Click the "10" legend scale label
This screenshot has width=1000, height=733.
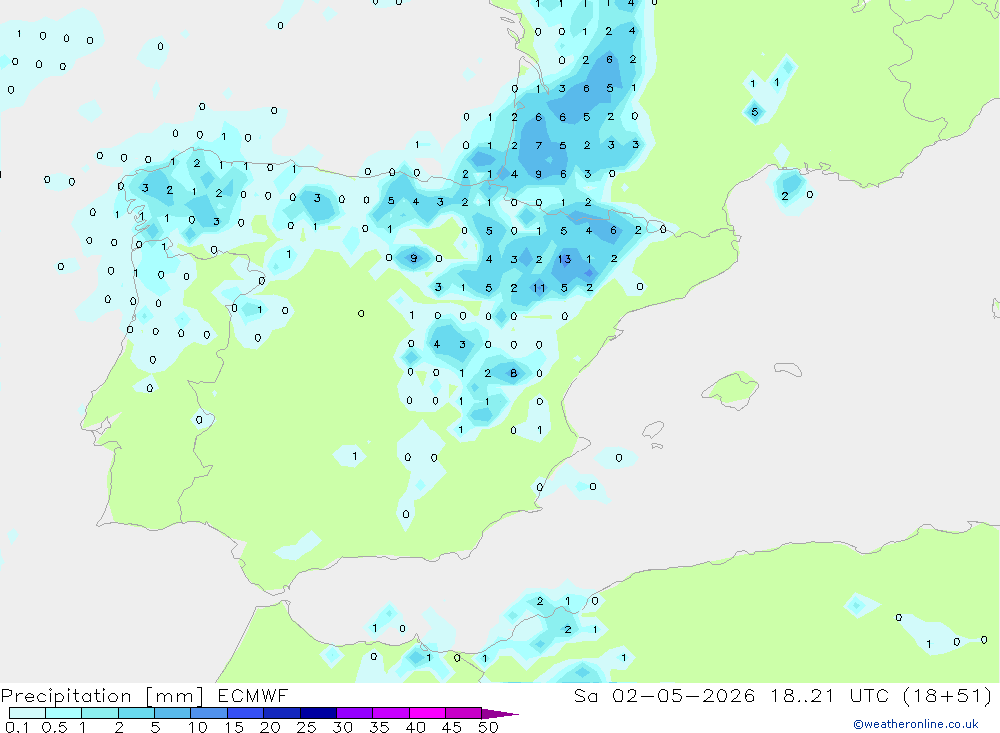coord(198,727)
